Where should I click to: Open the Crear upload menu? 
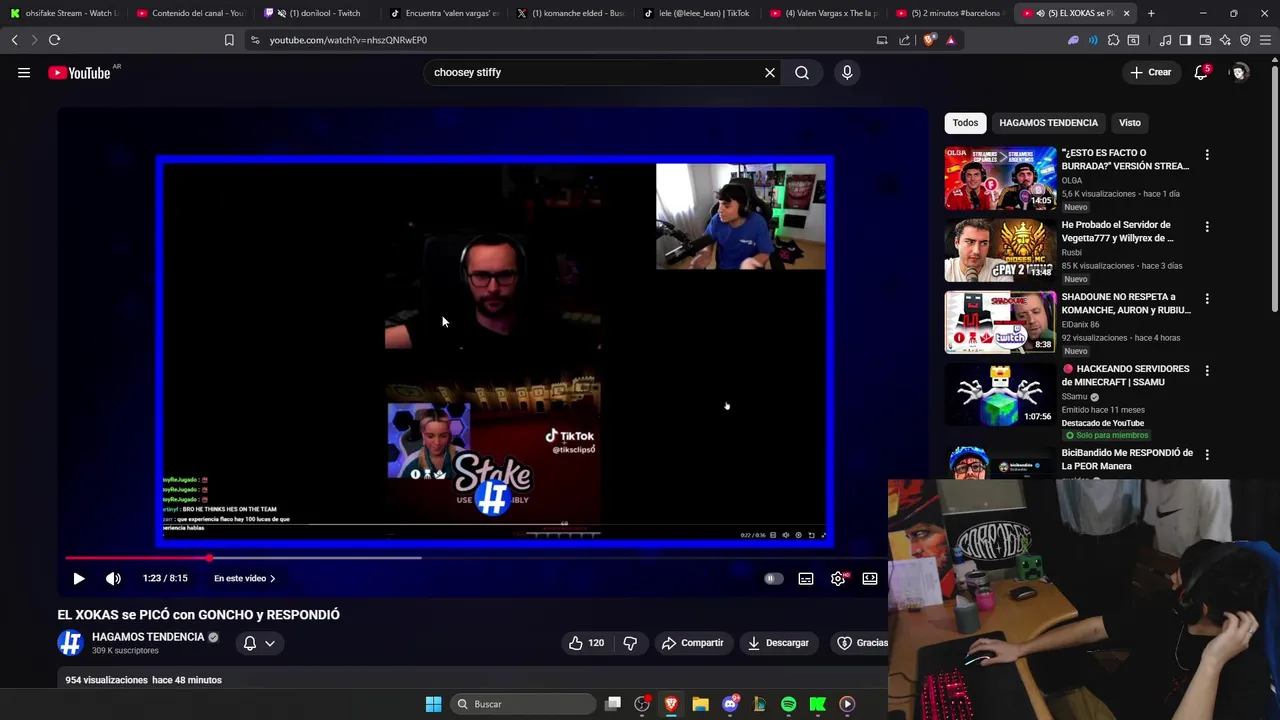pos(1150,72)
